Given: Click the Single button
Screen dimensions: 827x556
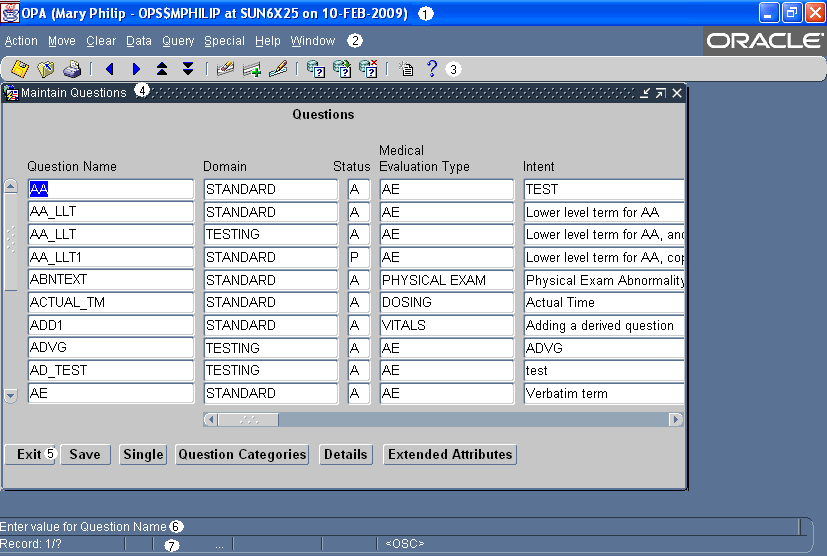Looking at the screenshot, I should [x=143, y=454].
